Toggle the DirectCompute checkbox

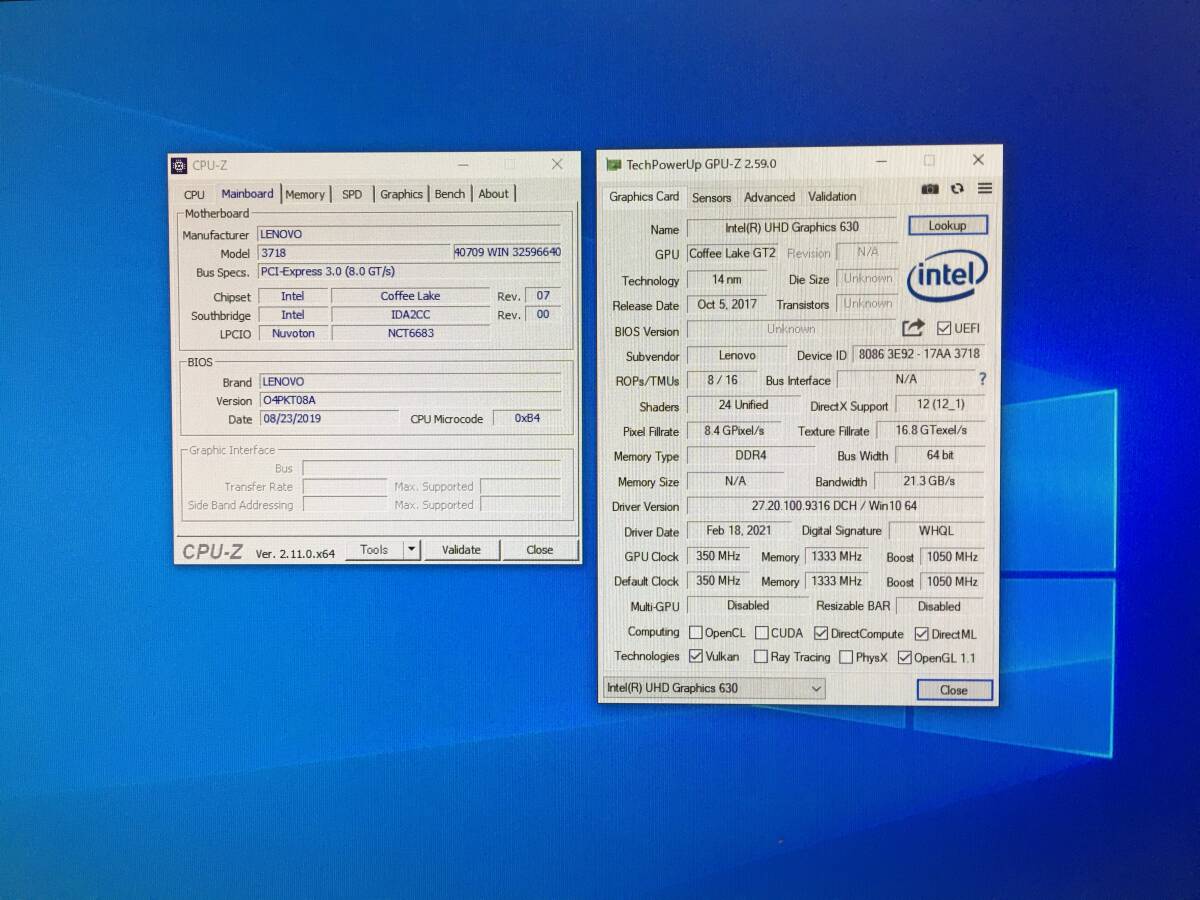(821, 633)
